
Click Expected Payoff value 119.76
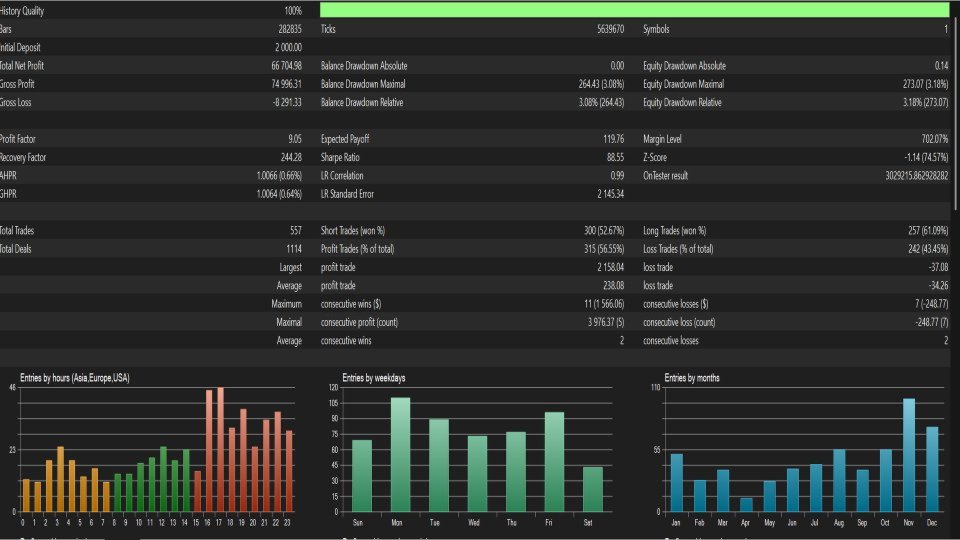613,139
